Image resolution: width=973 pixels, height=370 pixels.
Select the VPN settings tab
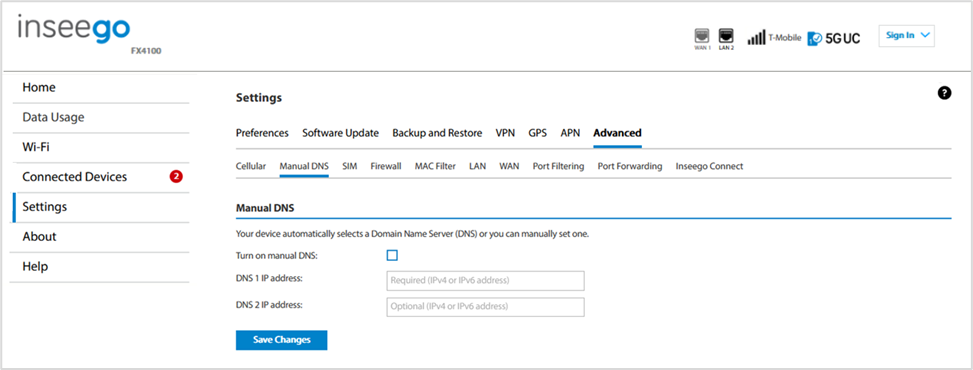[505, 133]
